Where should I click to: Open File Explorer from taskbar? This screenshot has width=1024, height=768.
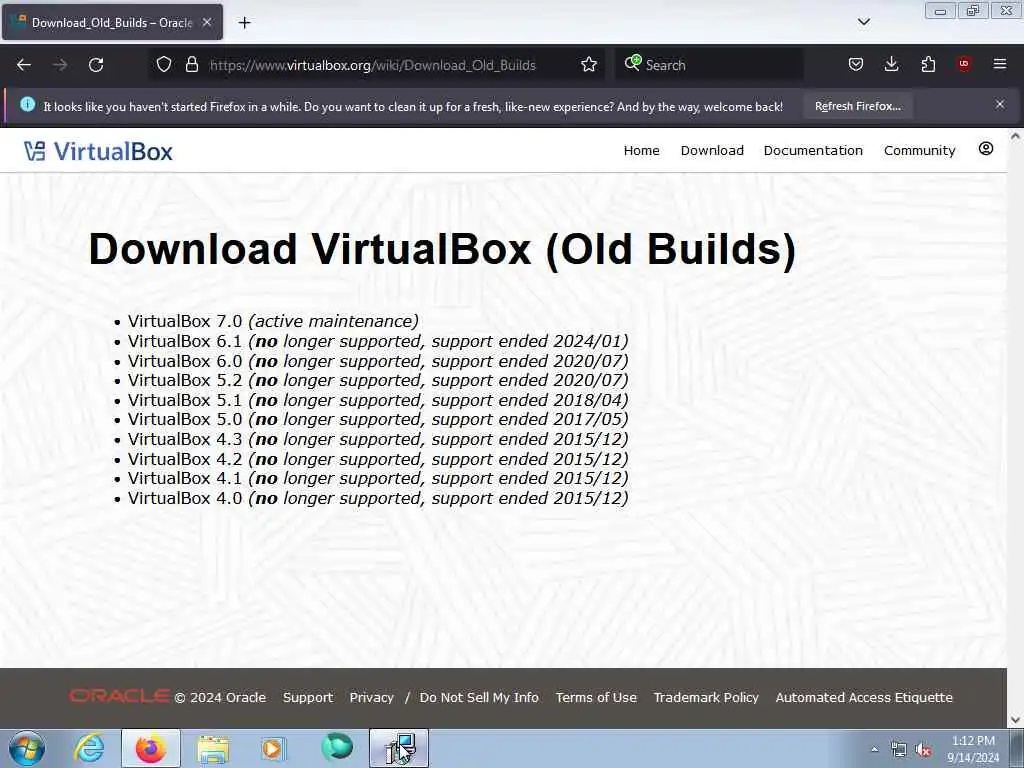(x=213, y=748)
